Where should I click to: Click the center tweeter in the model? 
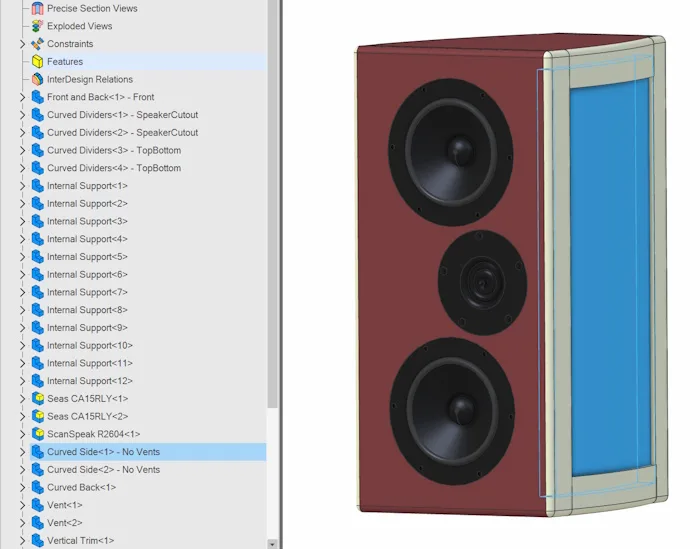click(482, 283)
